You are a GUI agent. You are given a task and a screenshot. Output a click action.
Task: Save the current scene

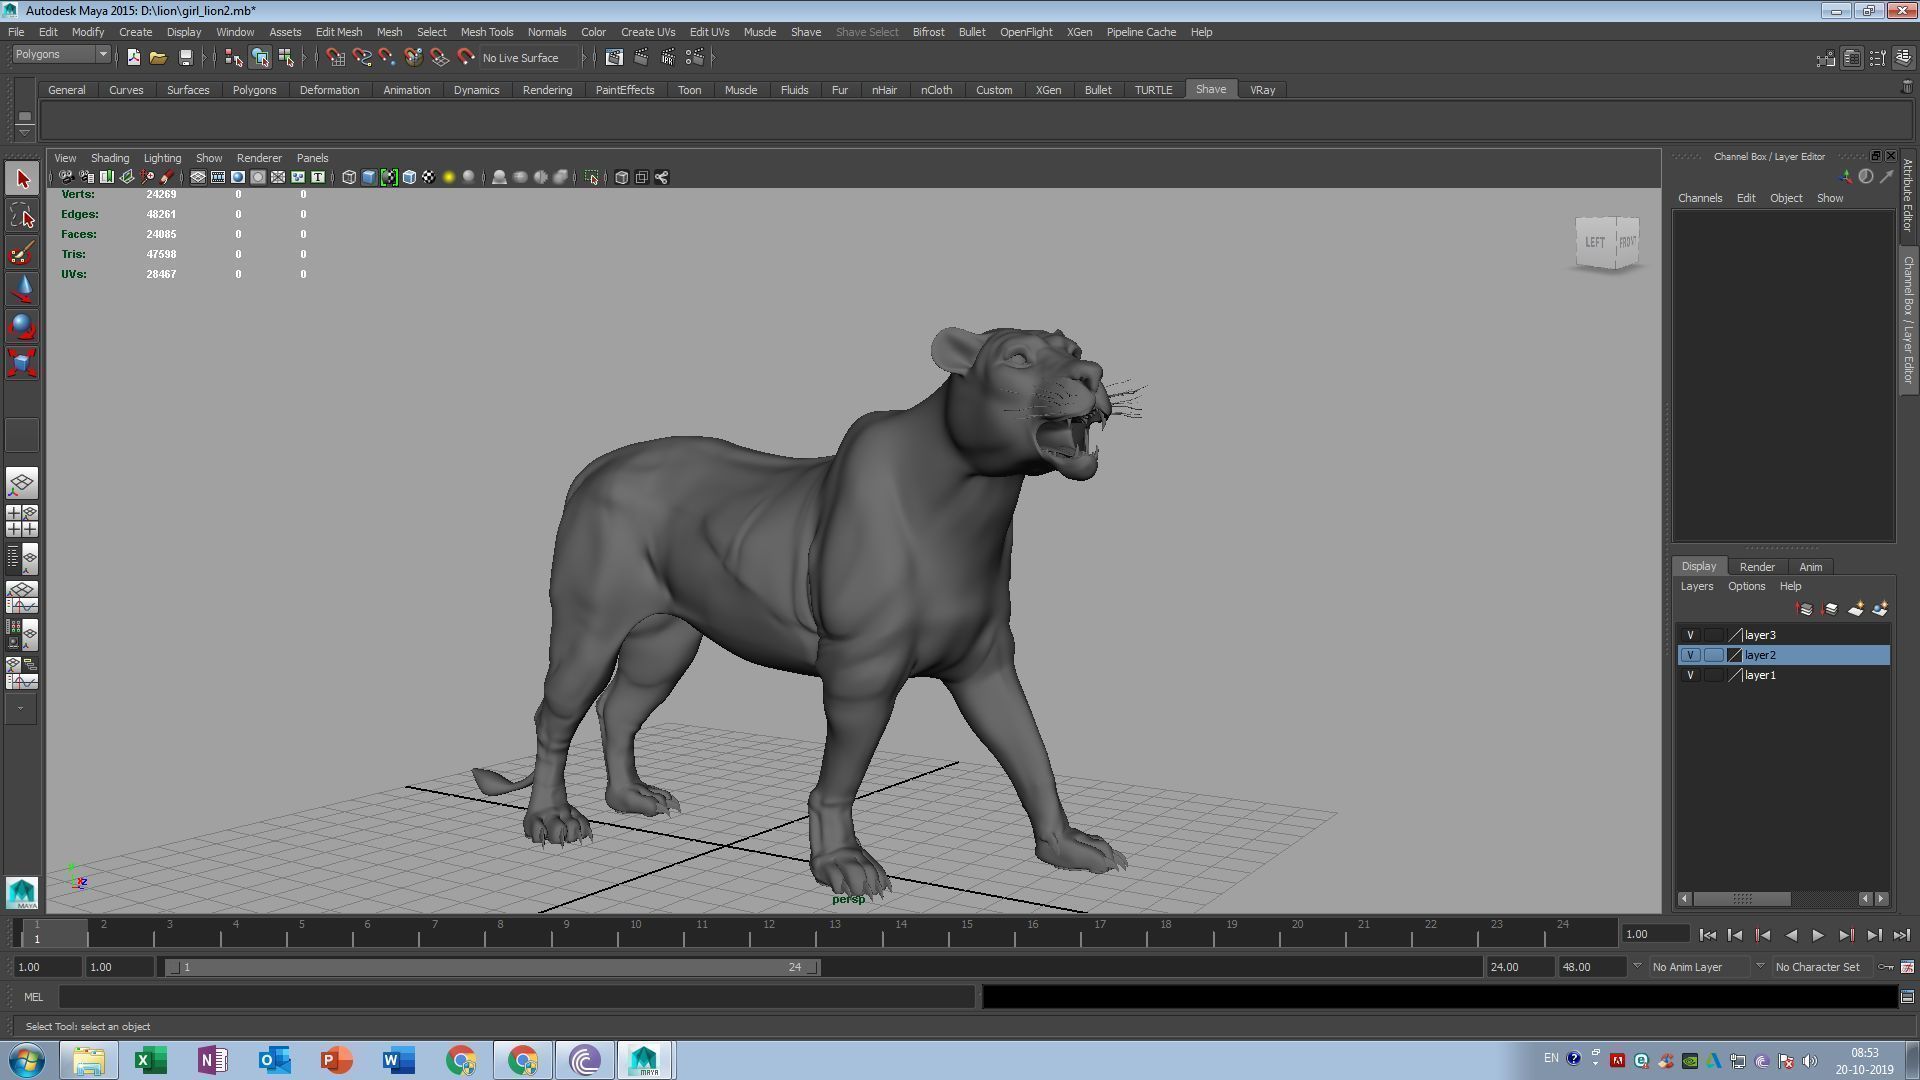tap(185, 58)
